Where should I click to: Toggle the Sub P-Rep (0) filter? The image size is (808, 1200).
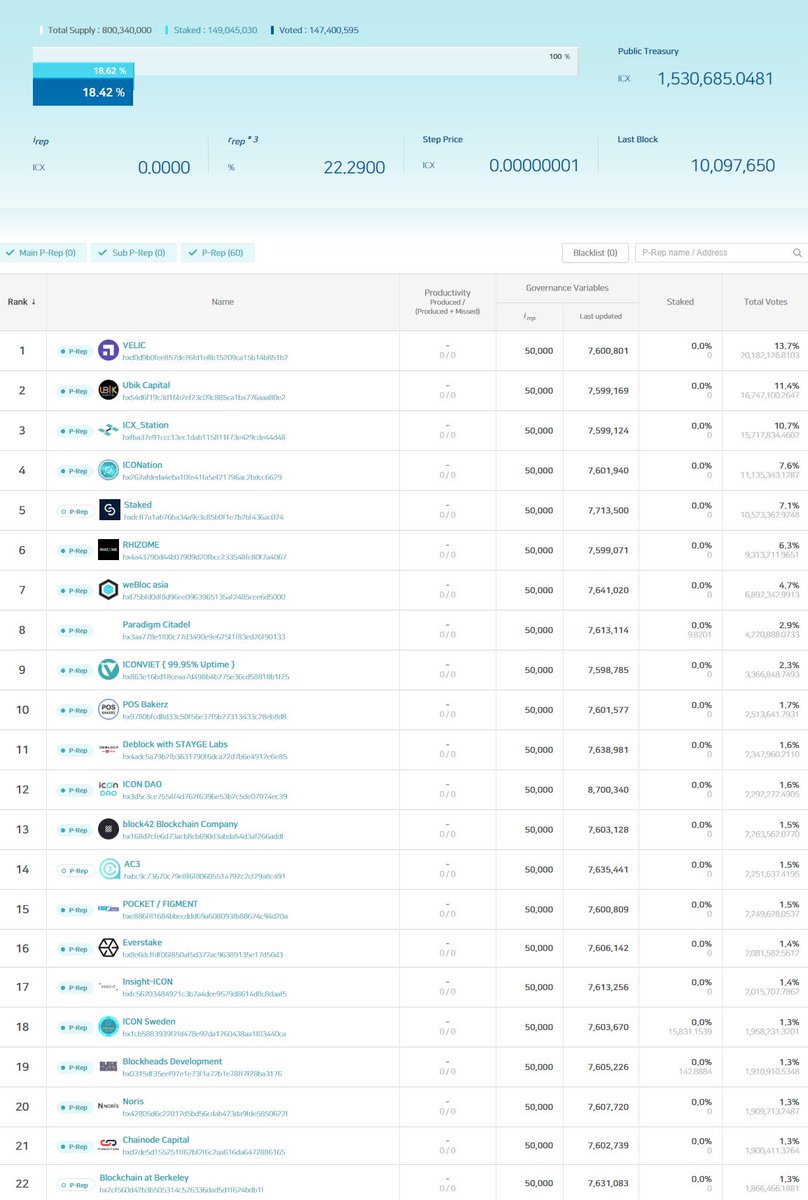133,253
